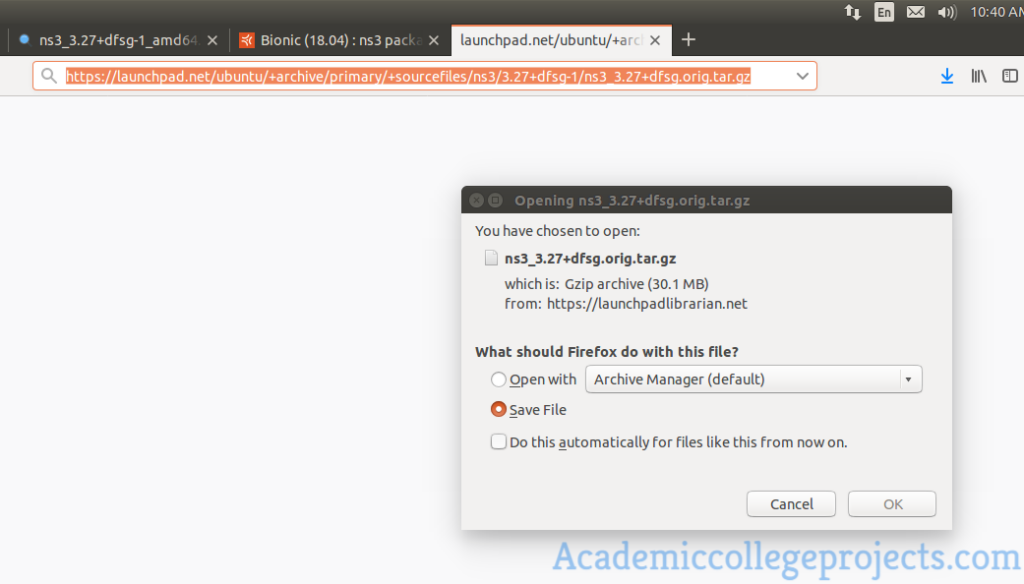Click the Bionic tab's Launchpad favicon
The height and width of the screenshot is (584, 1024).
pyautogui.click(x=247, y=41)
